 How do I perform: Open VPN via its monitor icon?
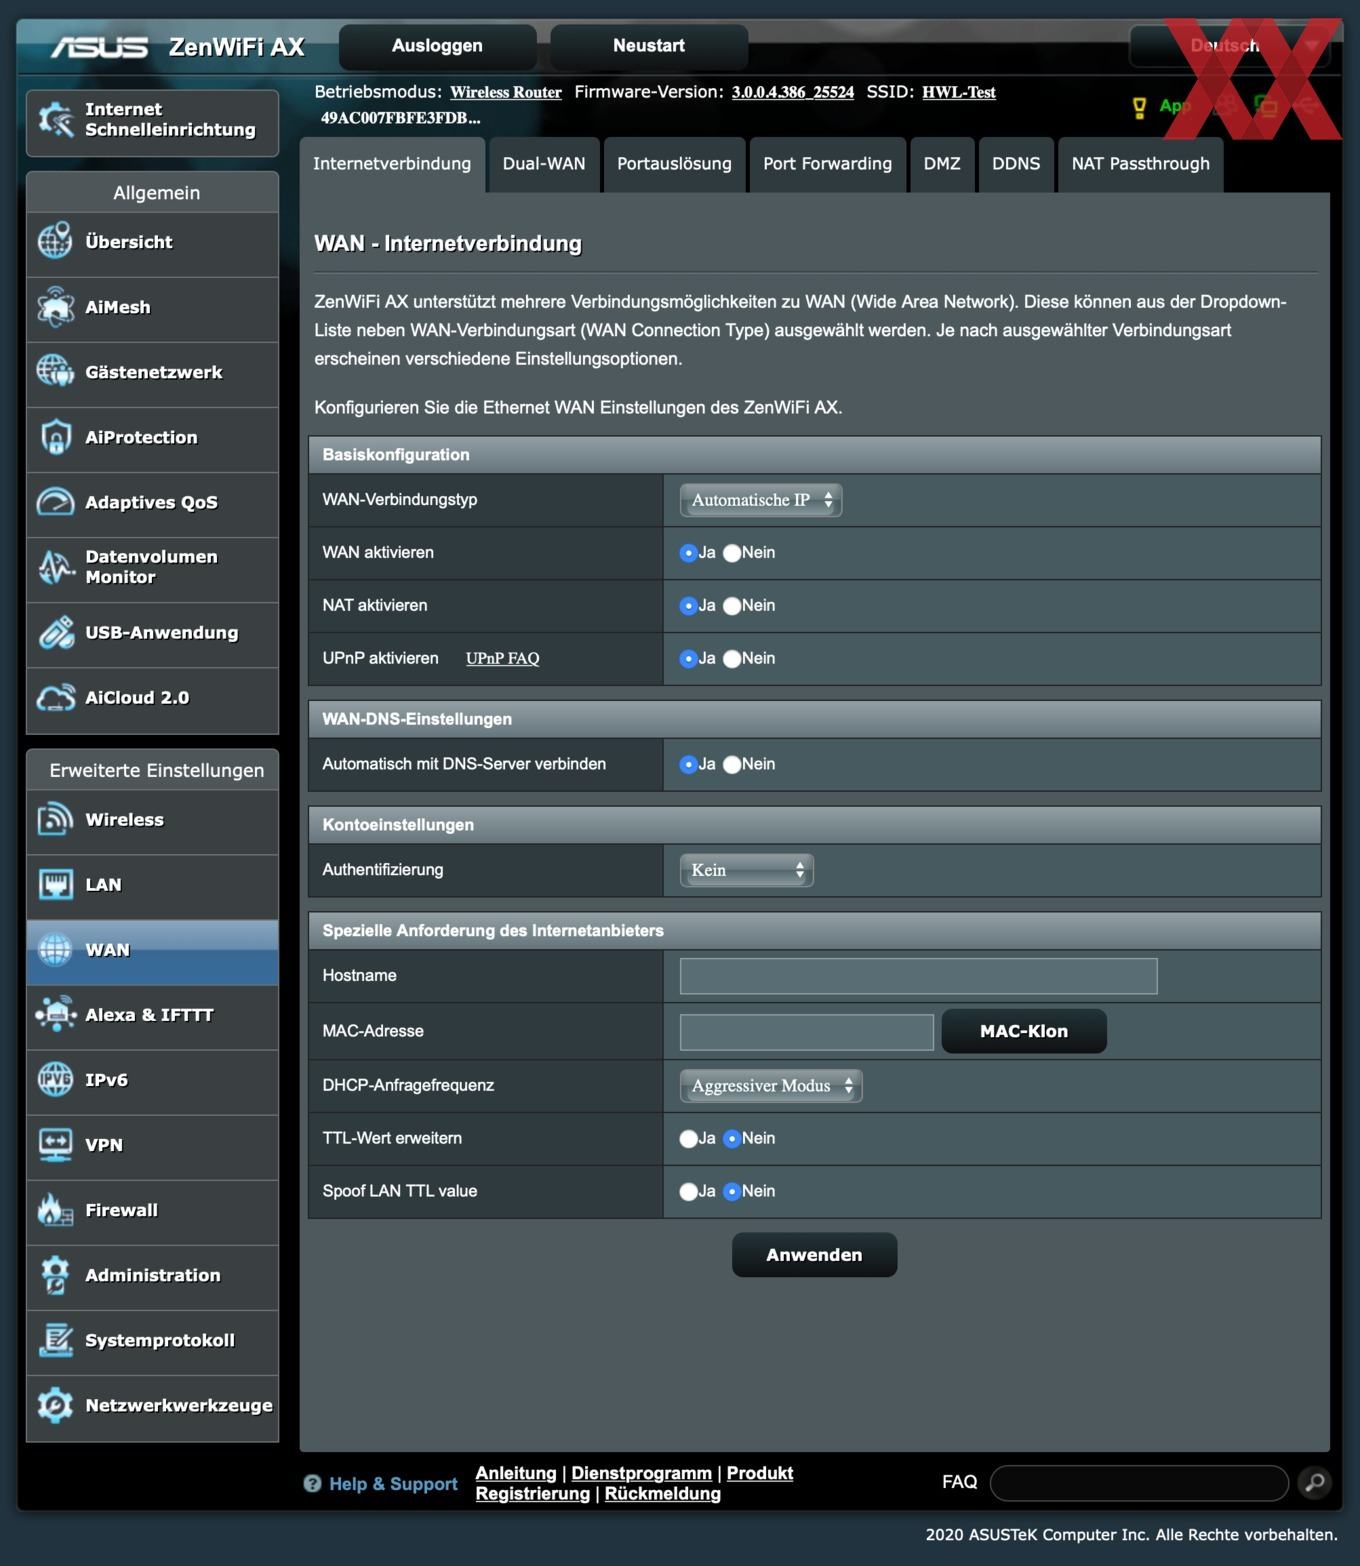(x=56, y=1145)
